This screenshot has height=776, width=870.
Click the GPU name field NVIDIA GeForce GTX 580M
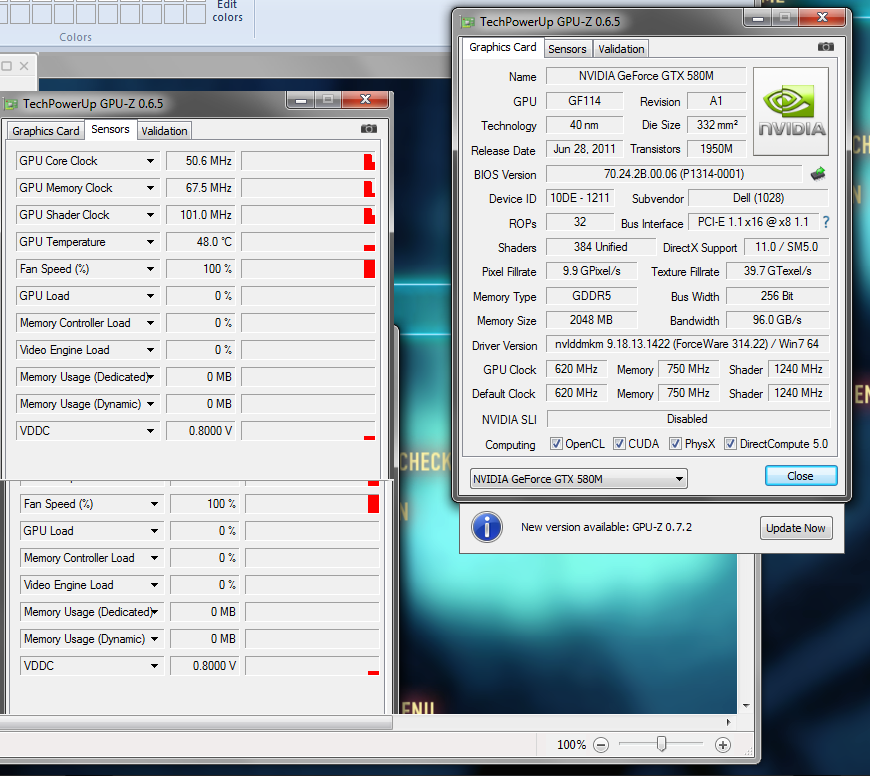coord(646,76)
